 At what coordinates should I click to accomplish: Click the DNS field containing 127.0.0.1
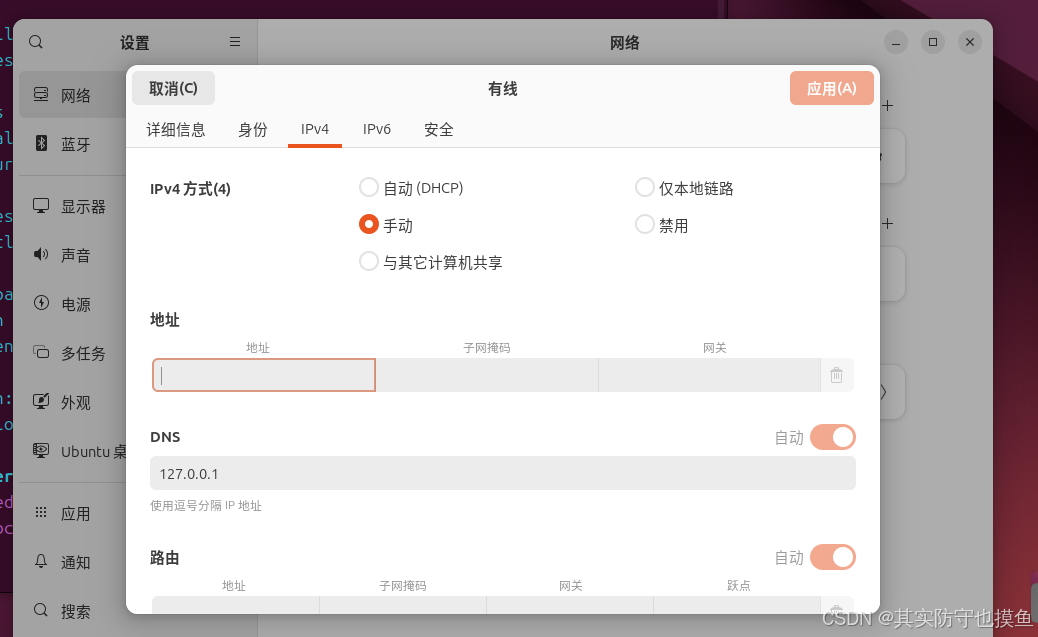pyautogui.click(x=503, y=473)
